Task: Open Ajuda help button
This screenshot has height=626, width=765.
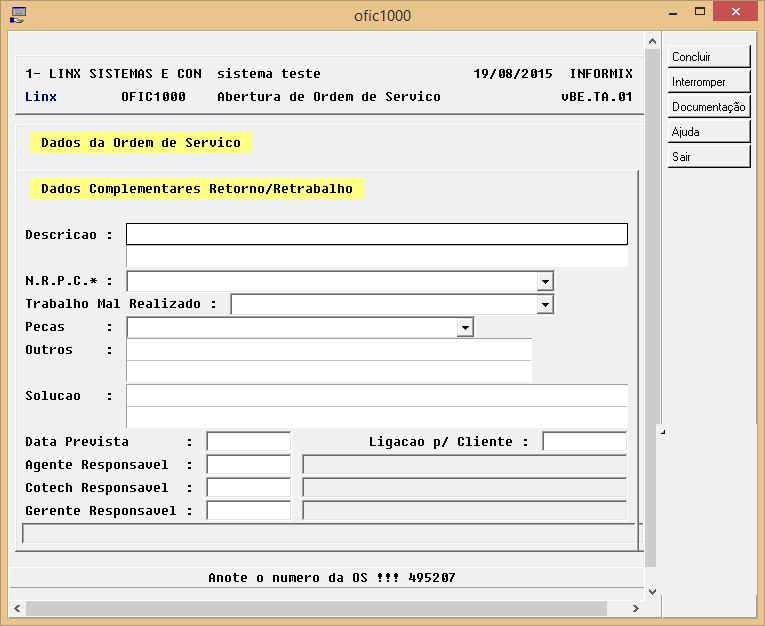Action: (x=708, y=131)
